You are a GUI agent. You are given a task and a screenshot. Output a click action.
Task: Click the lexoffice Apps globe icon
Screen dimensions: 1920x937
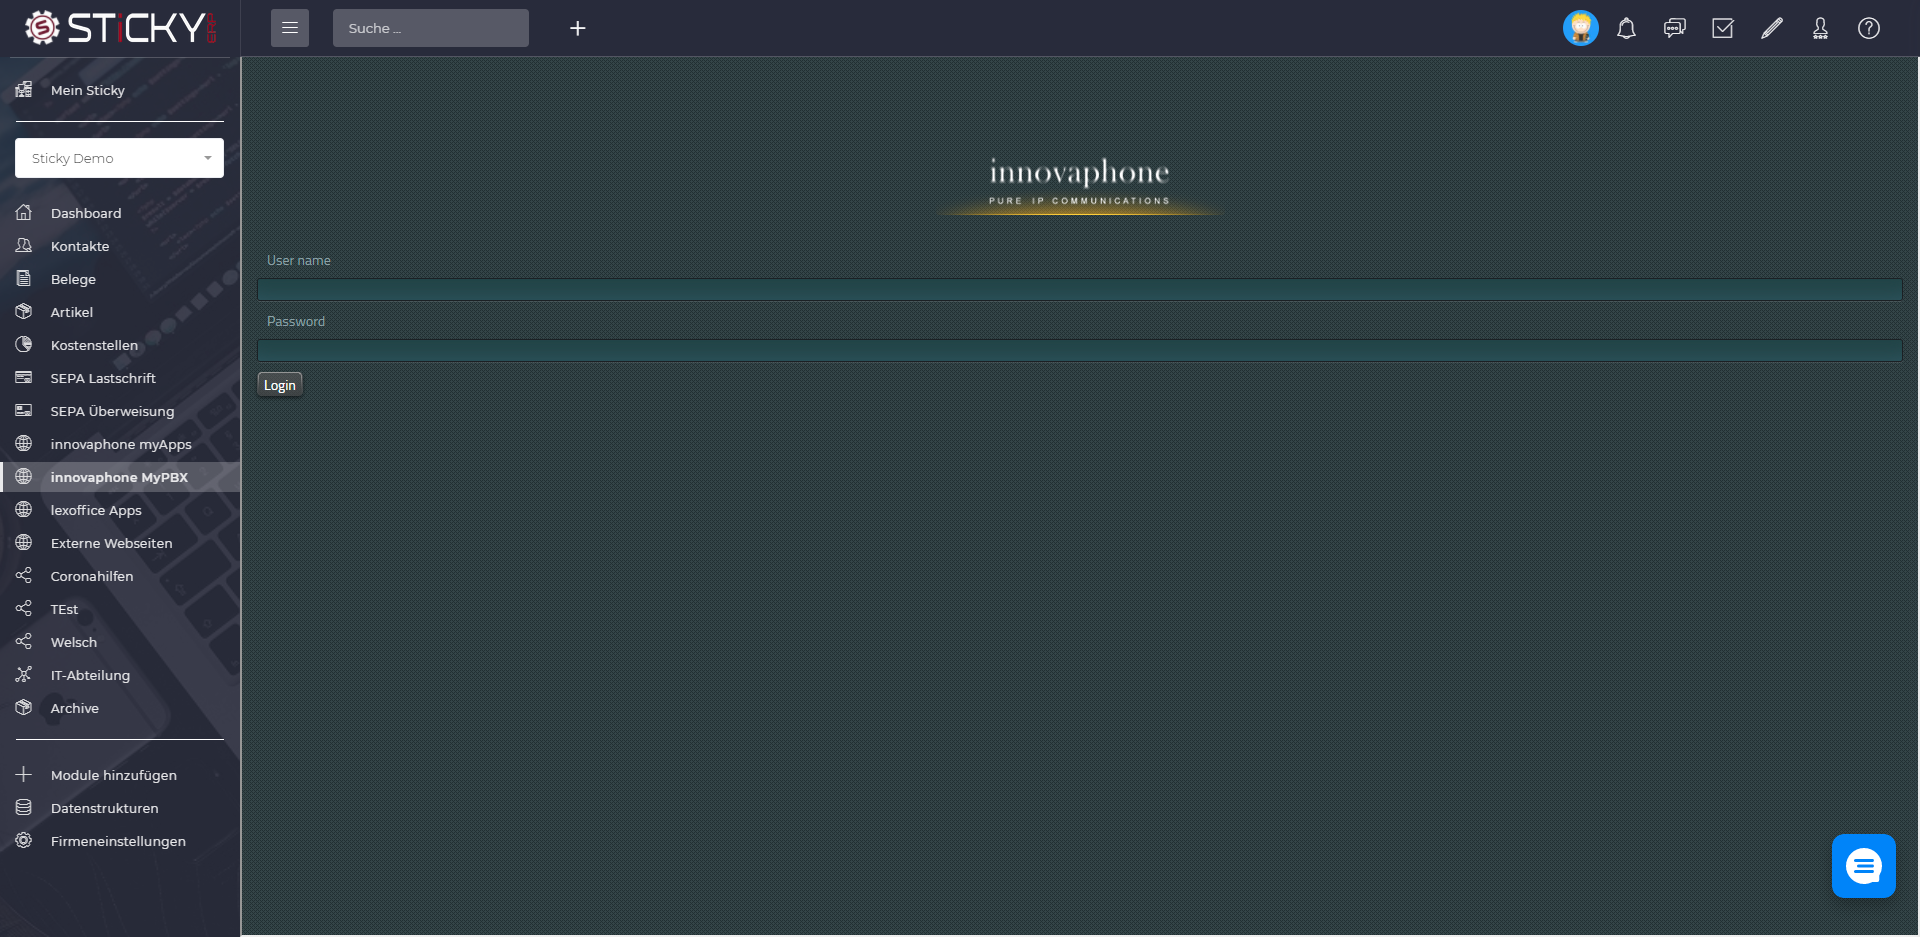click(x=24, y=510)
